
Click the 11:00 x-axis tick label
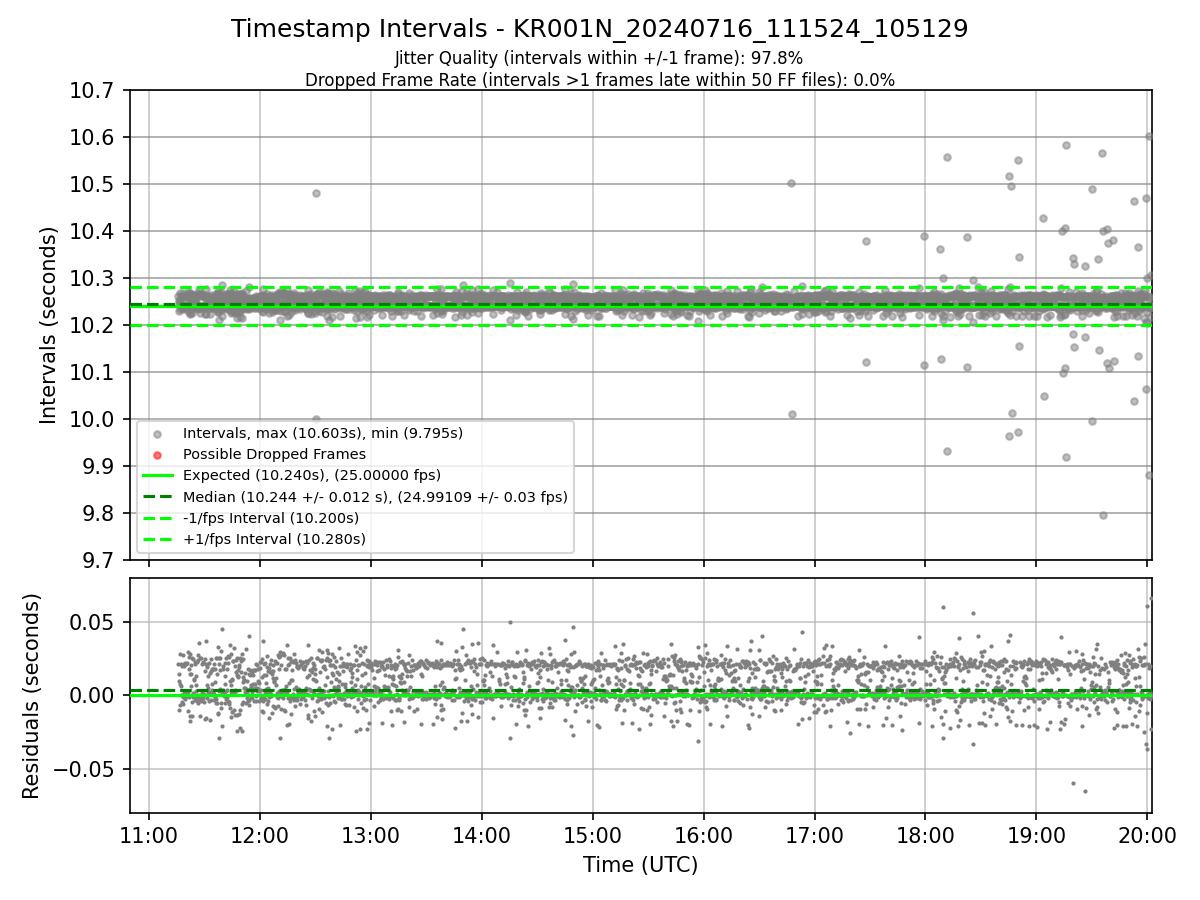point(149,835)
